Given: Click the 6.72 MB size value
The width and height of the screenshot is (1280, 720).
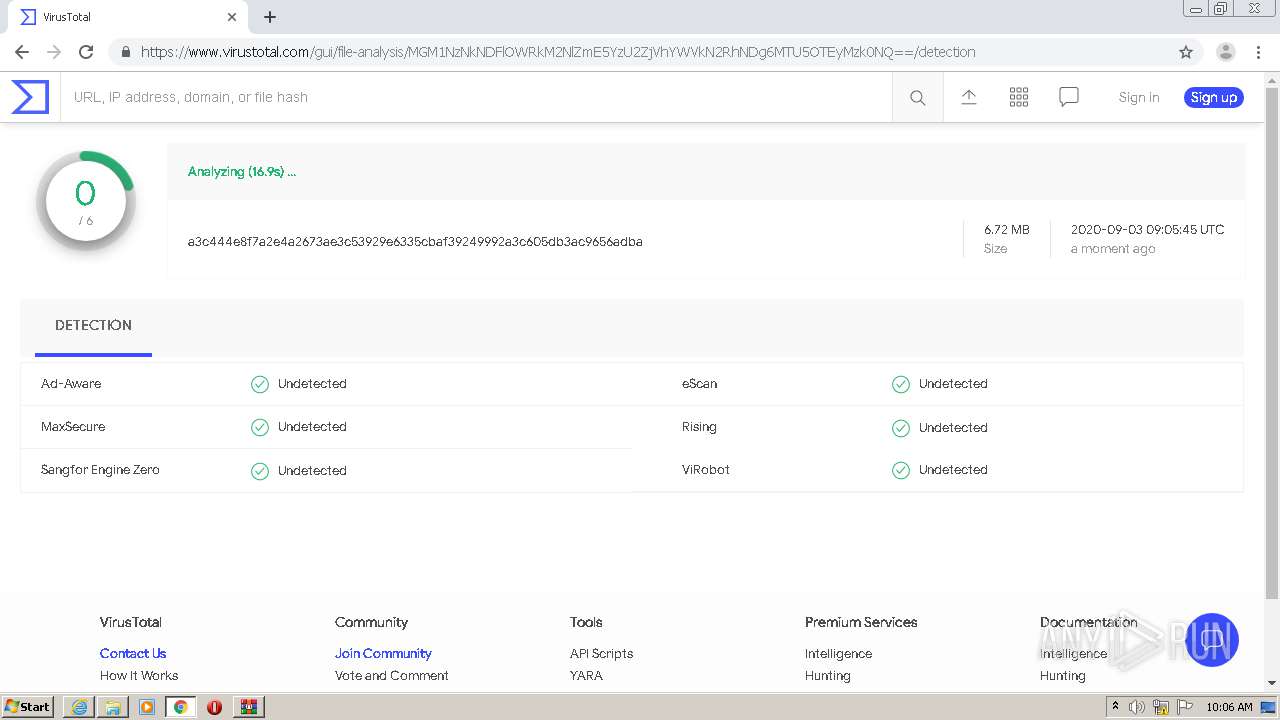Looking at the screenshot, I should pos(1006,230).
